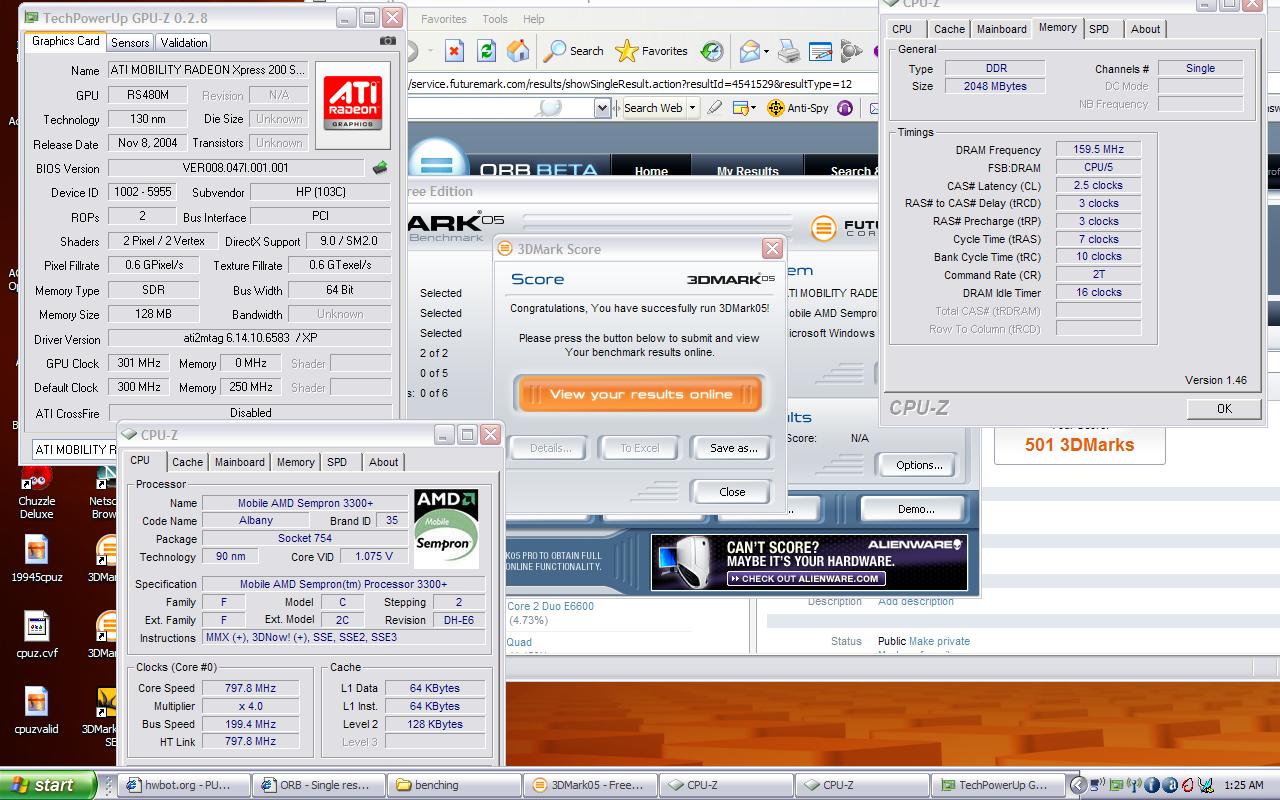
Task: Open the browser History clock icon
Action: (x=712, y=50)
